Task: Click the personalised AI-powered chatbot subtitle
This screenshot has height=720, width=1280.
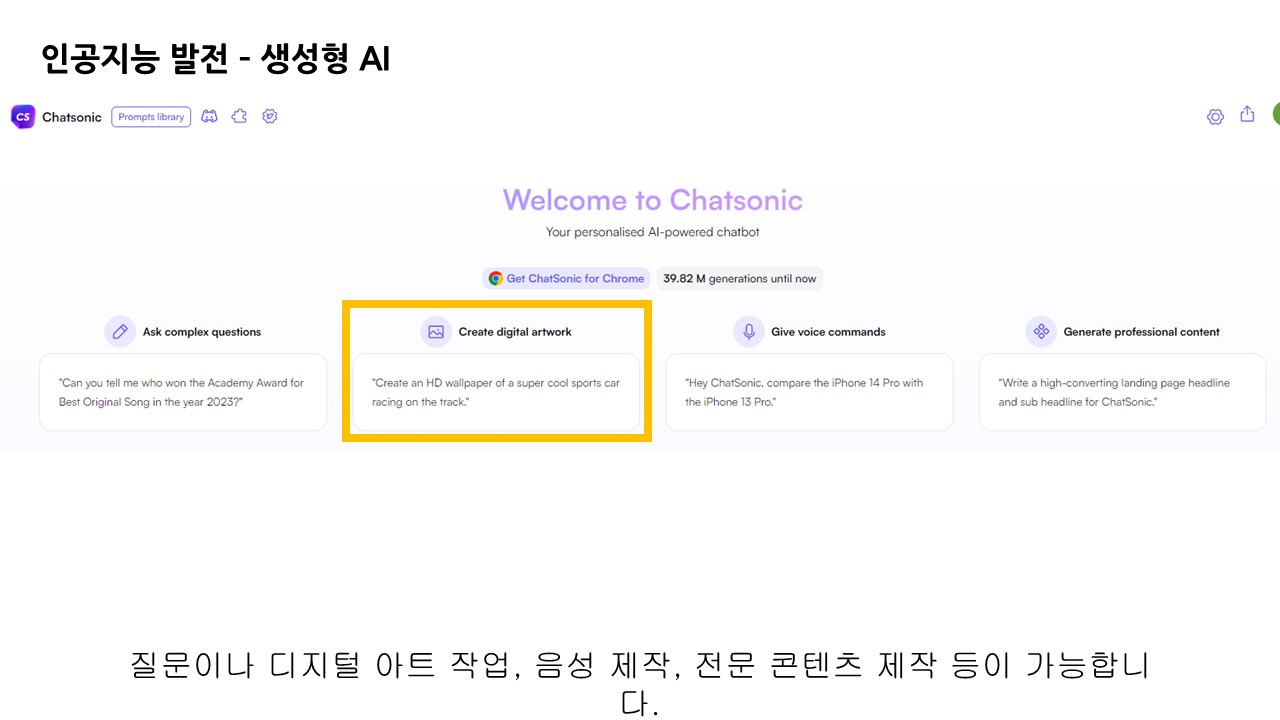Action: (x=653, y=232)
